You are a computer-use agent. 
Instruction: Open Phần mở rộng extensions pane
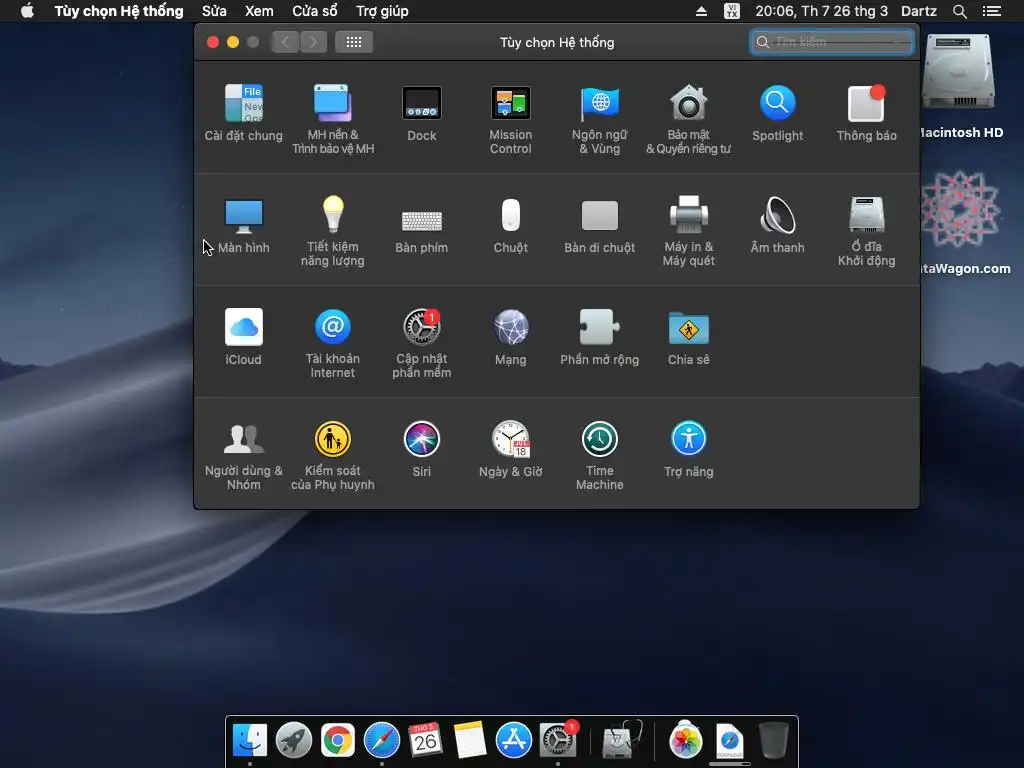(x=600, y=337)
